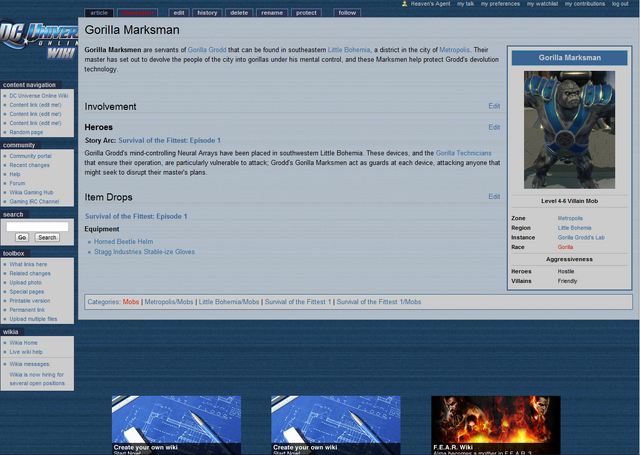
Task: Open the rename tab
Action: (x=272, y=13)
